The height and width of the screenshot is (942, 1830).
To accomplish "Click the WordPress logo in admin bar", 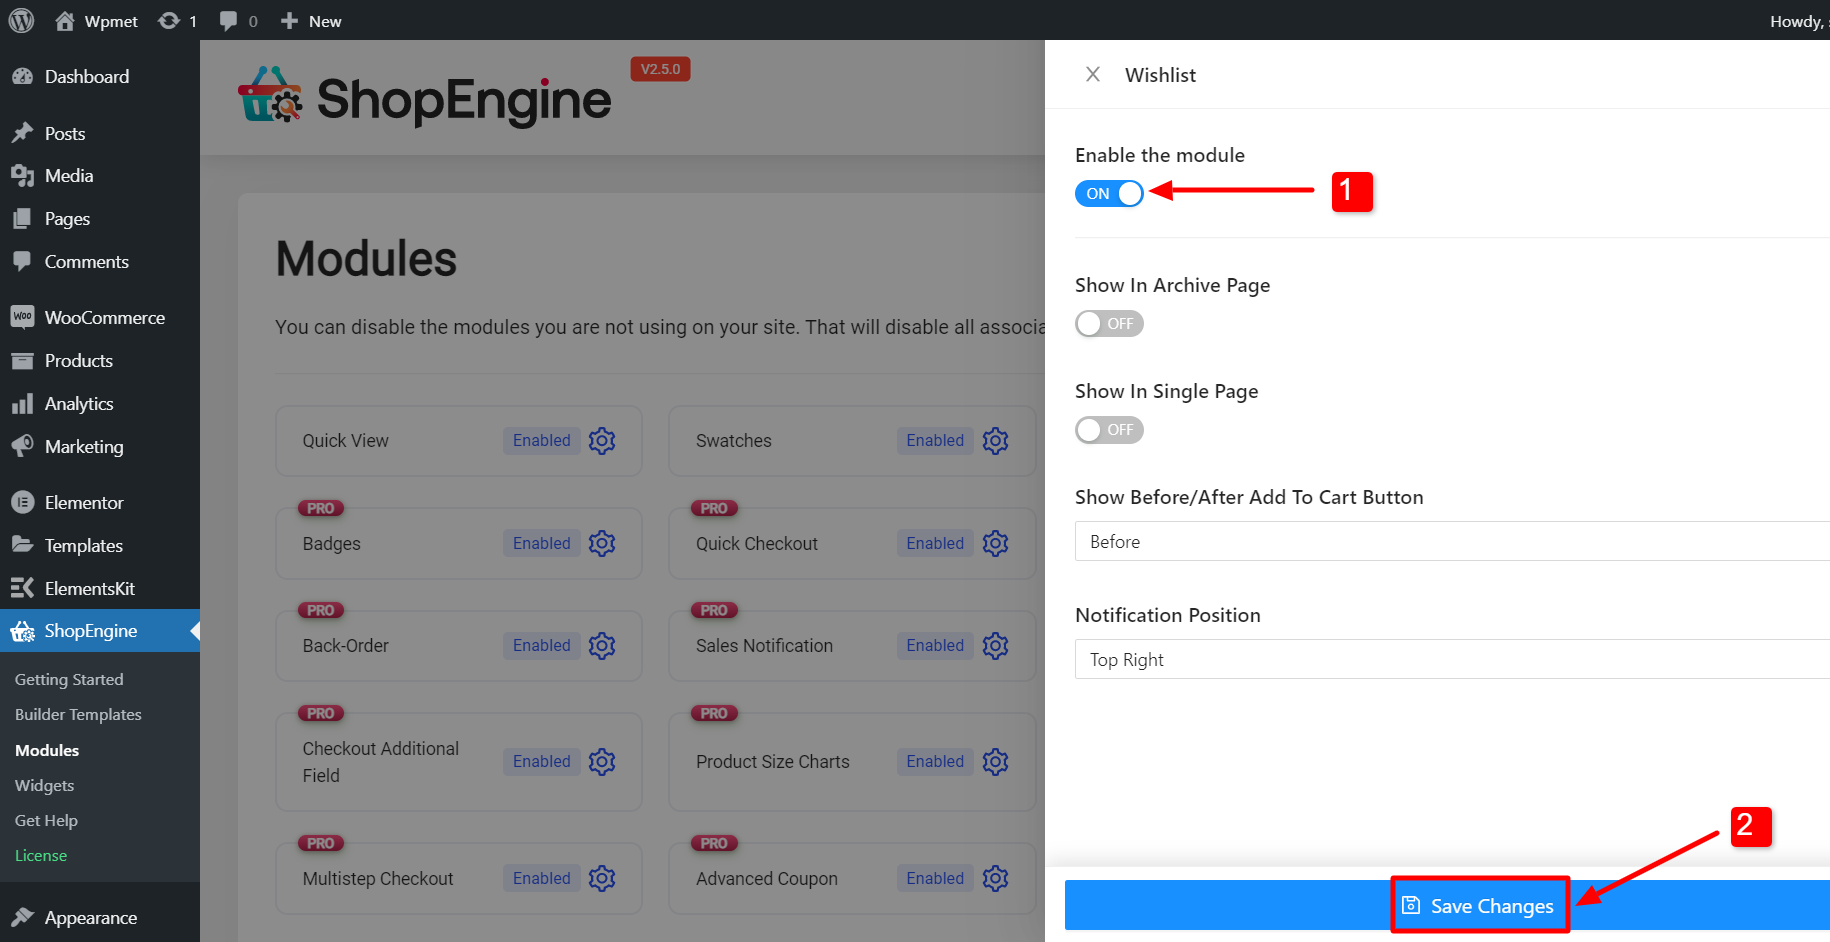I will [21, 20].
